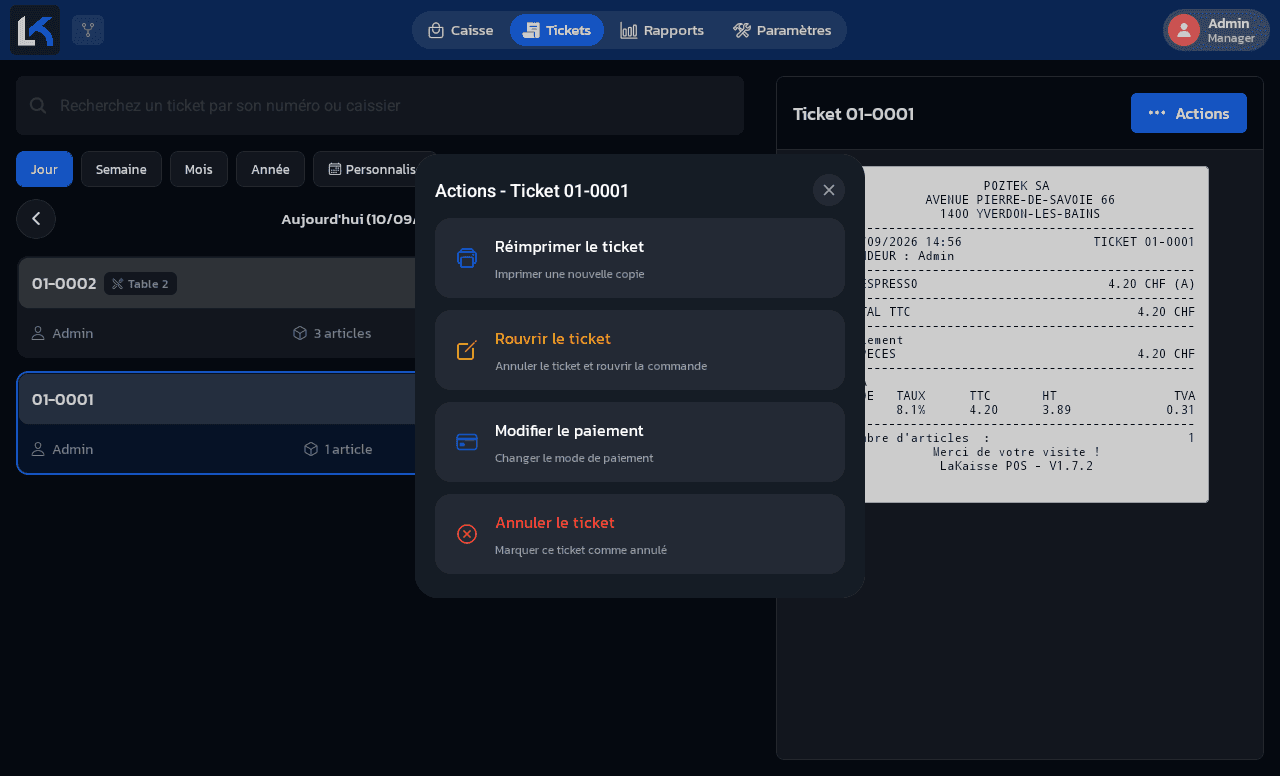
Task: Click the credit card payment icon
Action: pyautogui.click(x=467, y=442)
